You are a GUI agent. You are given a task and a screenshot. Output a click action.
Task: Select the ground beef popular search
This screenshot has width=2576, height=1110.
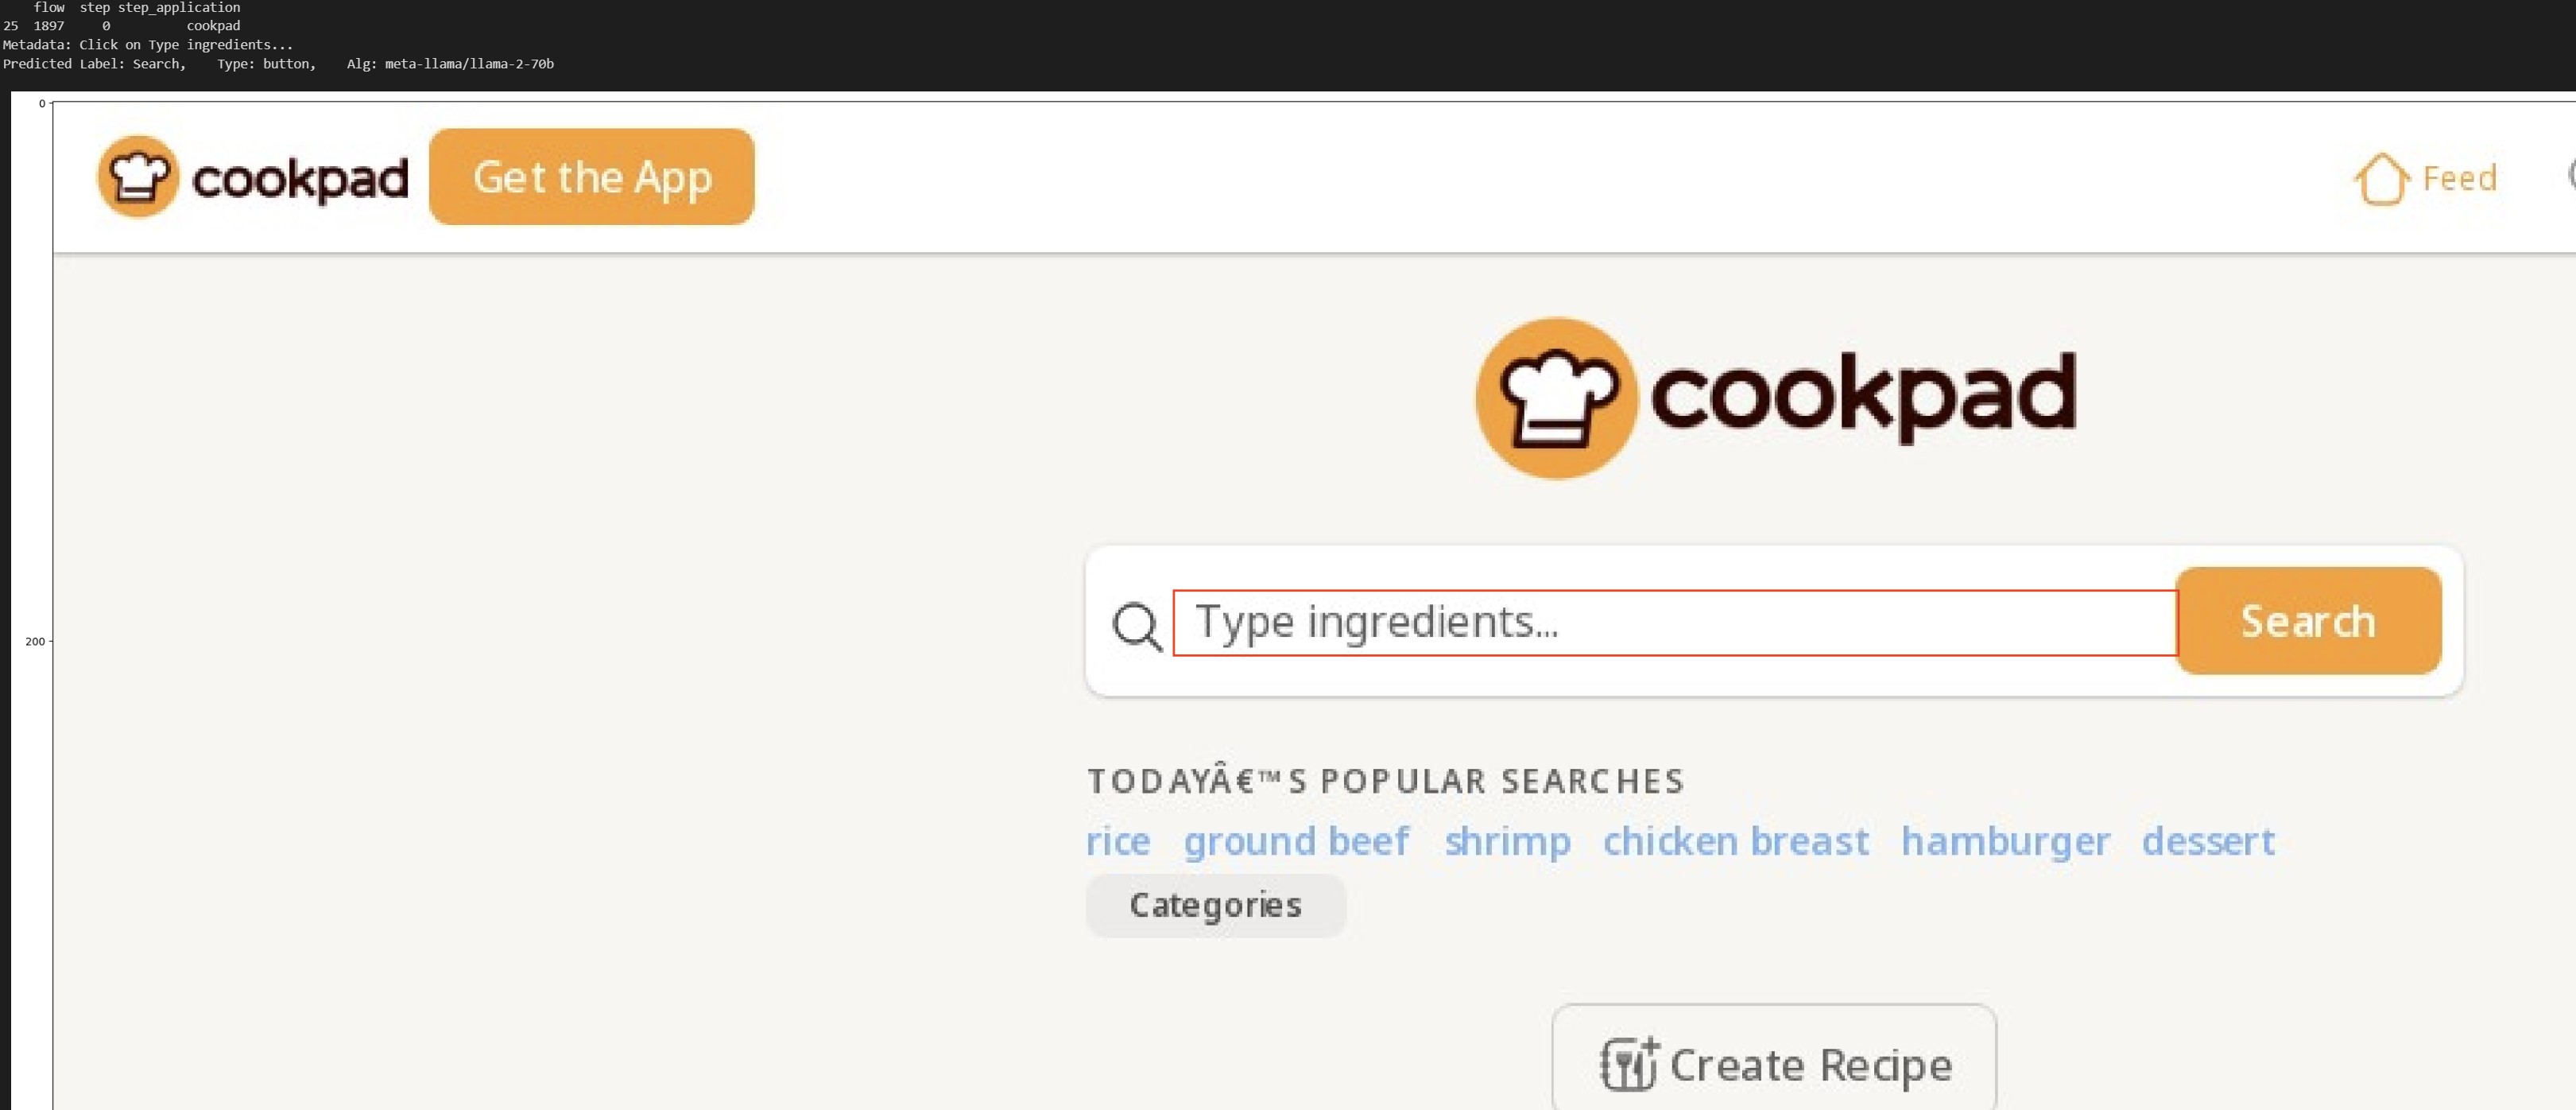pos(1296,841)
